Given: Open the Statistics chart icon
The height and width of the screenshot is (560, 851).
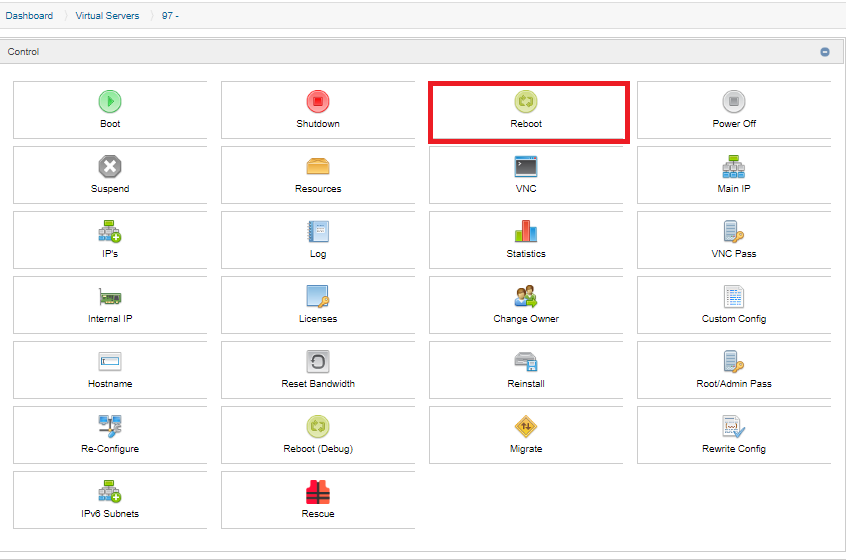Looking at the screenshot, I should (x=526, y=231).
